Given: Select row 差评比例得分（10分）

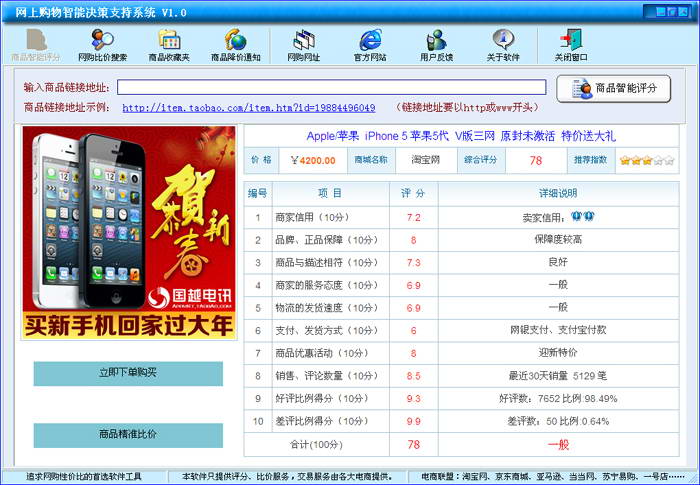Looking at the screenshot, I should 461,421.
